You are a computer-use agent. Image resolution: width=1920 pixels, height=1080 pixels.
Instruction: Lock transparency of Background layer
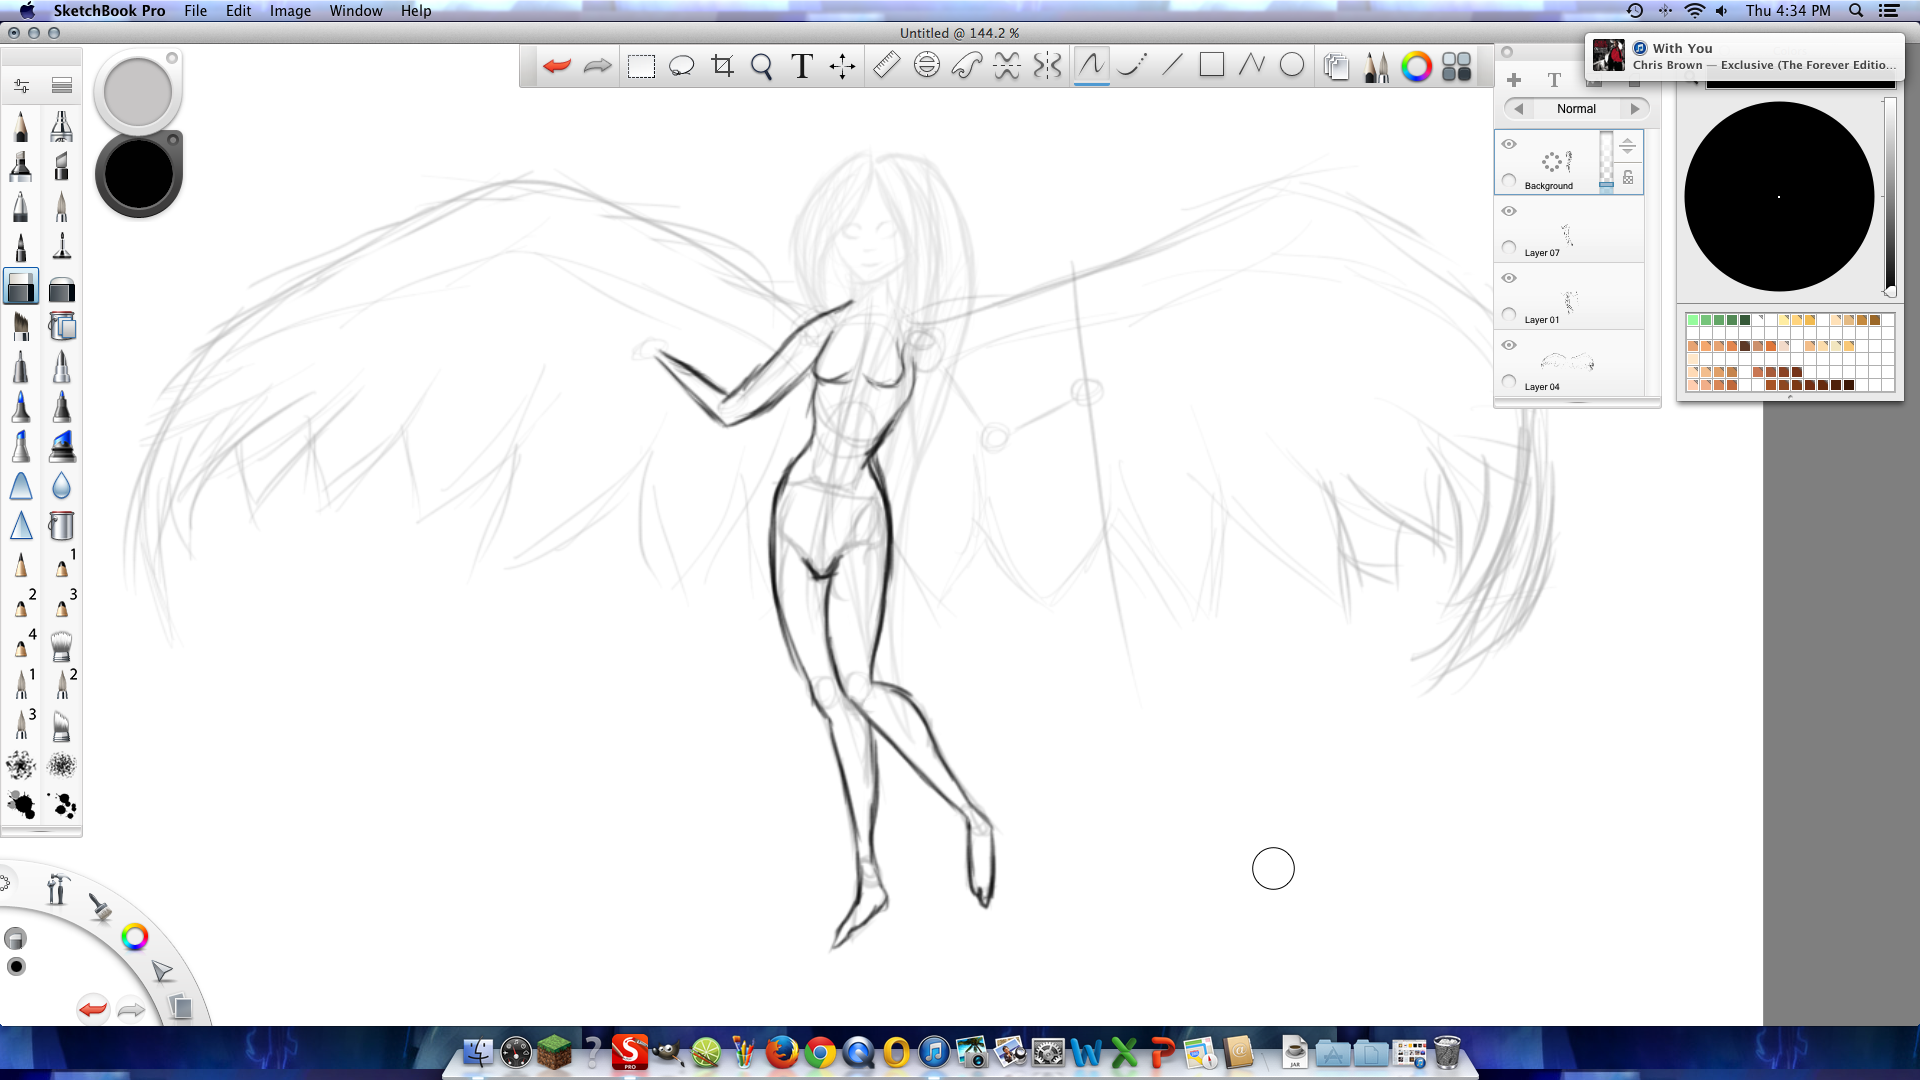pyautogui.click(x=1628, y=178)
